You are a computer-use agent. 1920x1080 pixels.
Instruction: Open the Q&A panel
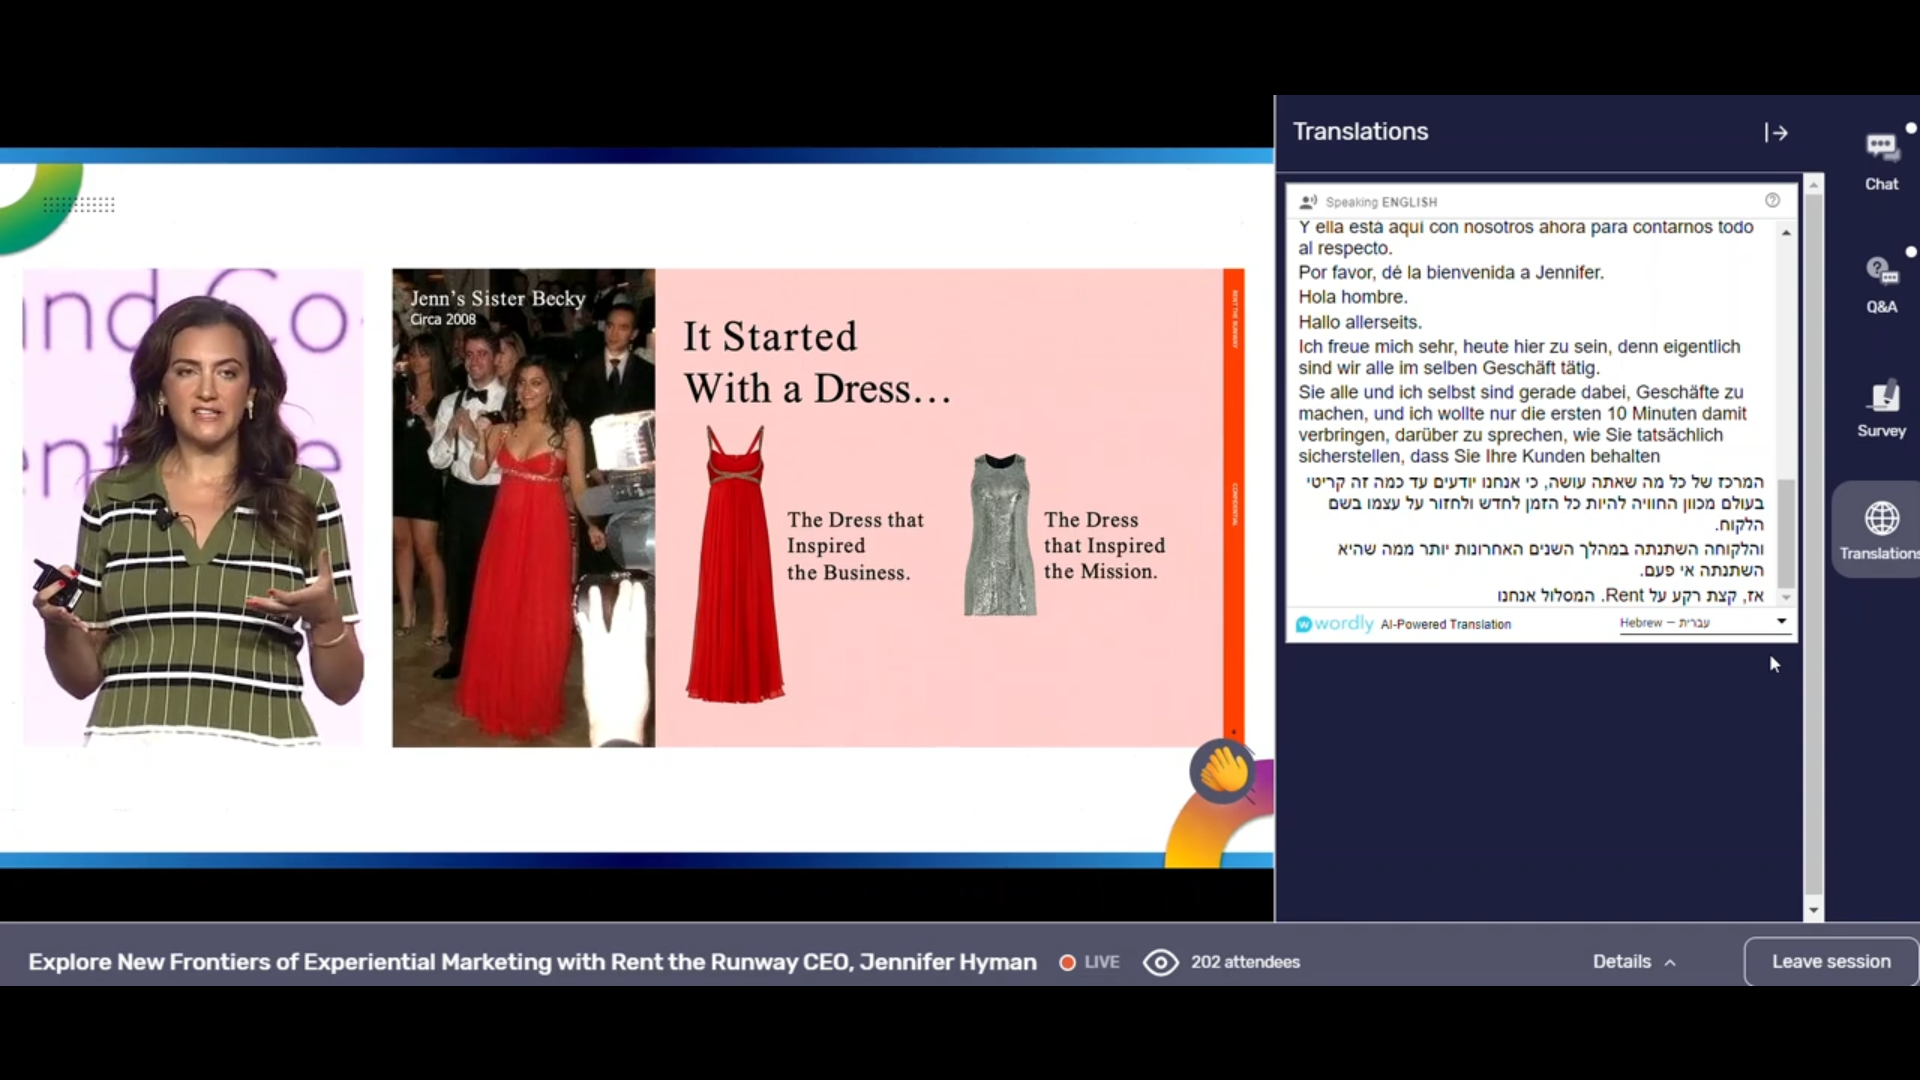[x=1881, y=283]
